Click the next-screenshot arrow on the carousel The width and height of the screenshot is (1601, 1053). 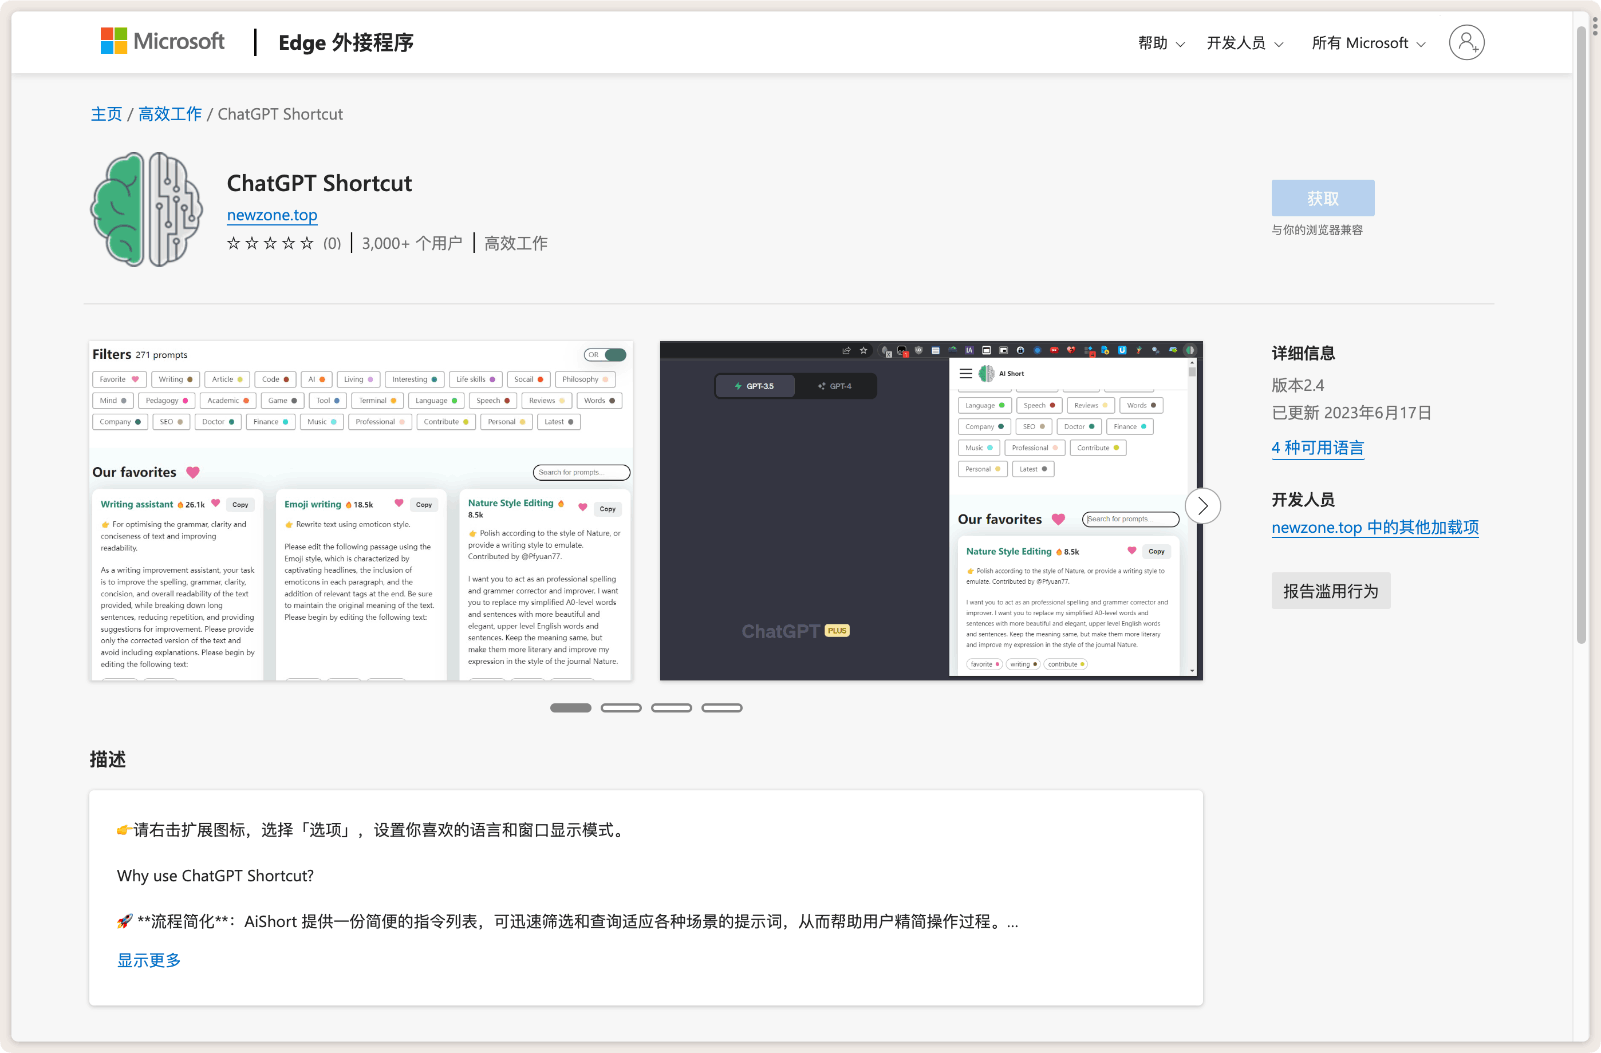tap(1202, 506)
